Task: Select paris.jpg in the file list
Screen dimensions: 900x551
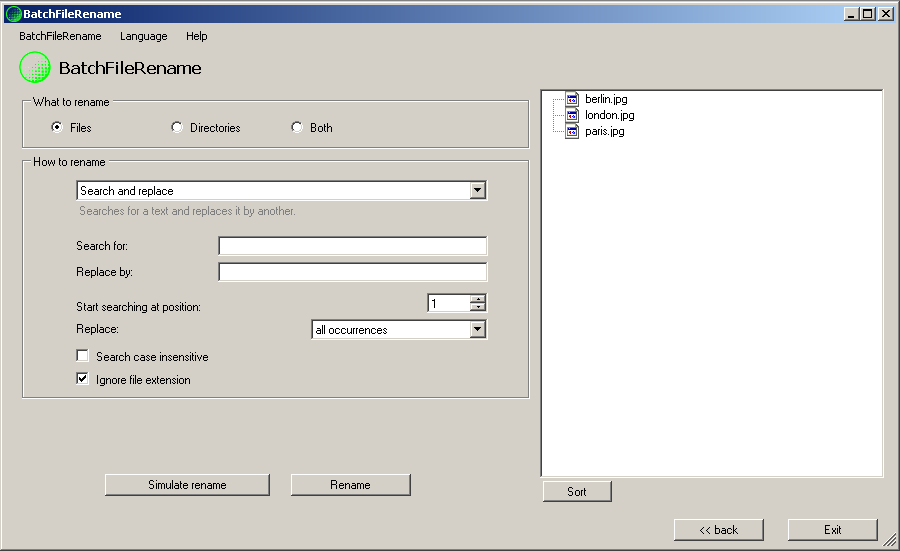Action: coord(604,131)
